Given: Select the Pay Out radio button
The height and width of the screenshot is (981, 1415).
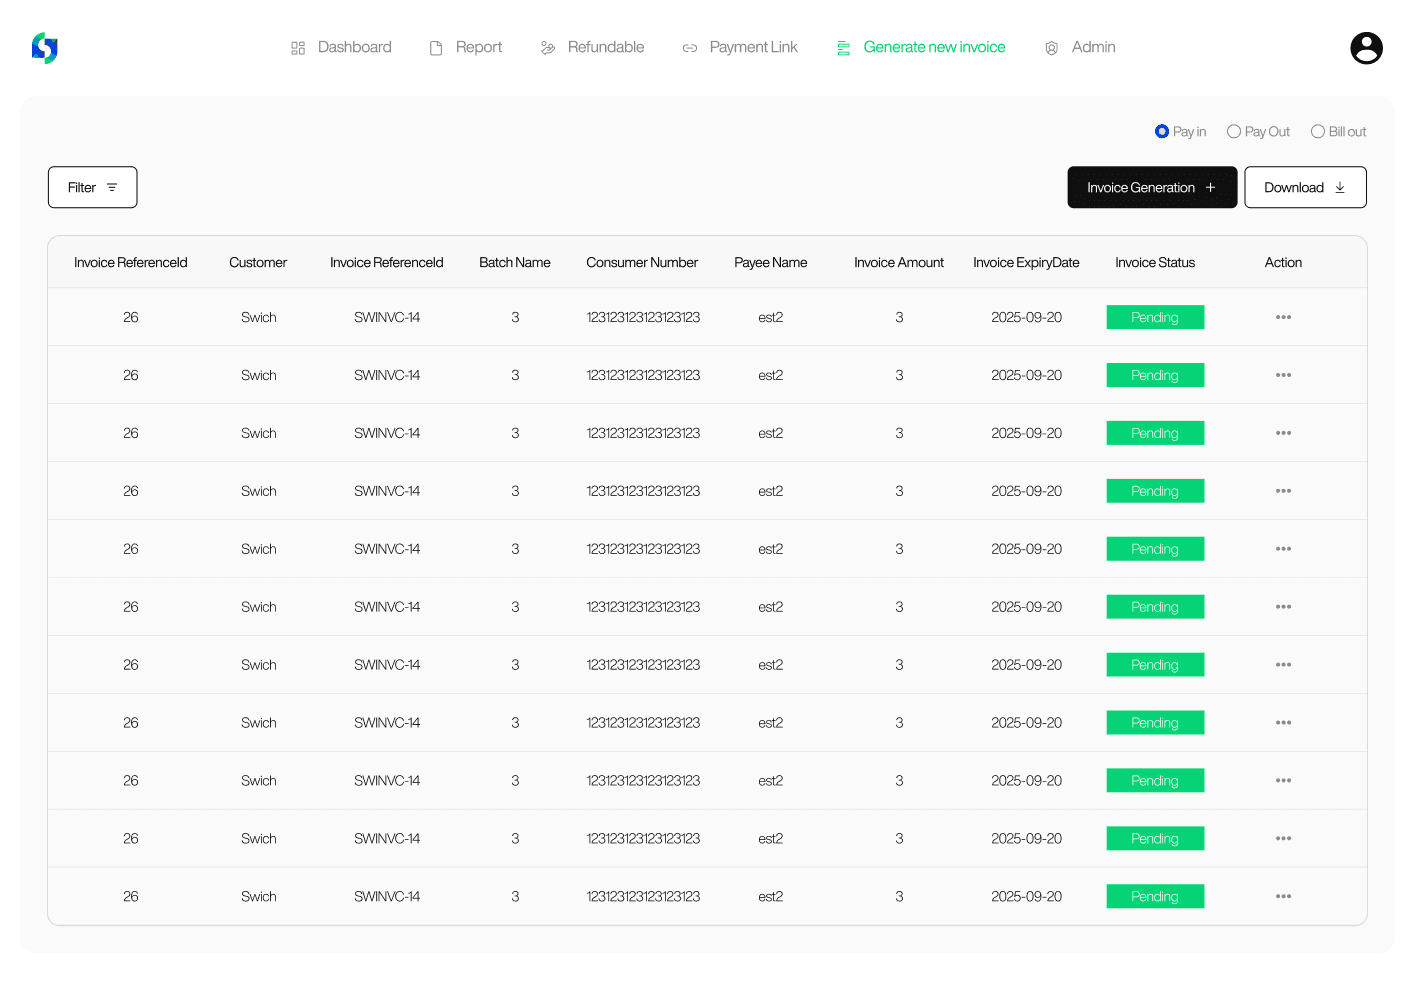Looking at the screenshot, I should point(1234,132).
